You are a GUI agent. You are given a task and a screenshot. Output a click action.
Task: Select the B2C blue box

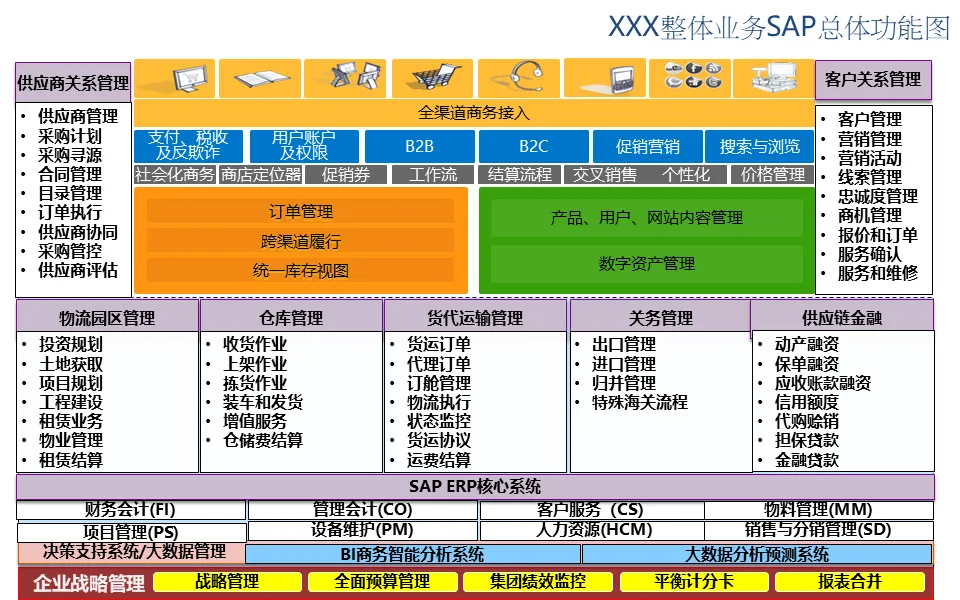point(533,146)
